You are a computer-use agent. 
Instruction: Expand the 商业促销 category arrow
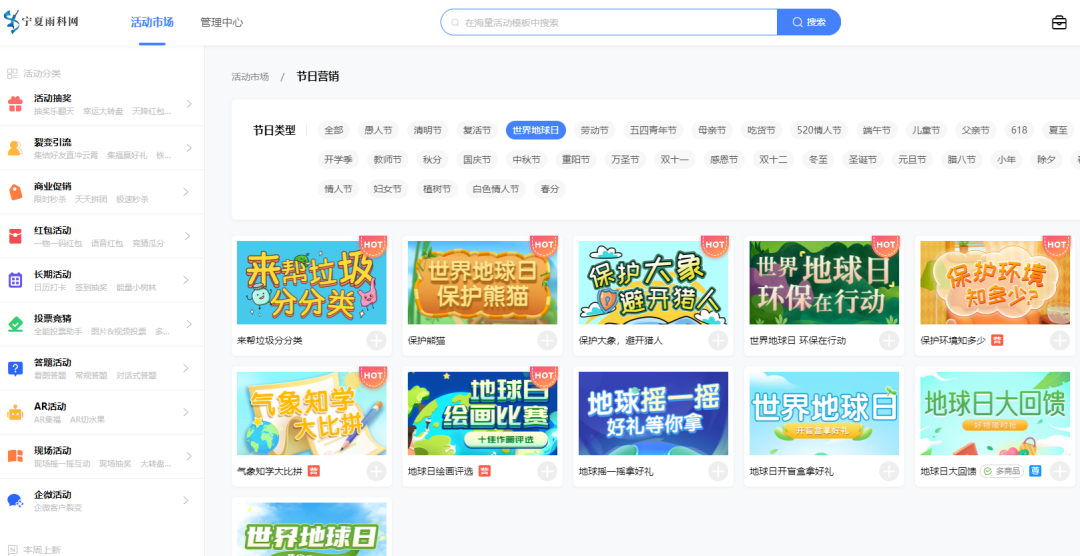click(188, 192)
